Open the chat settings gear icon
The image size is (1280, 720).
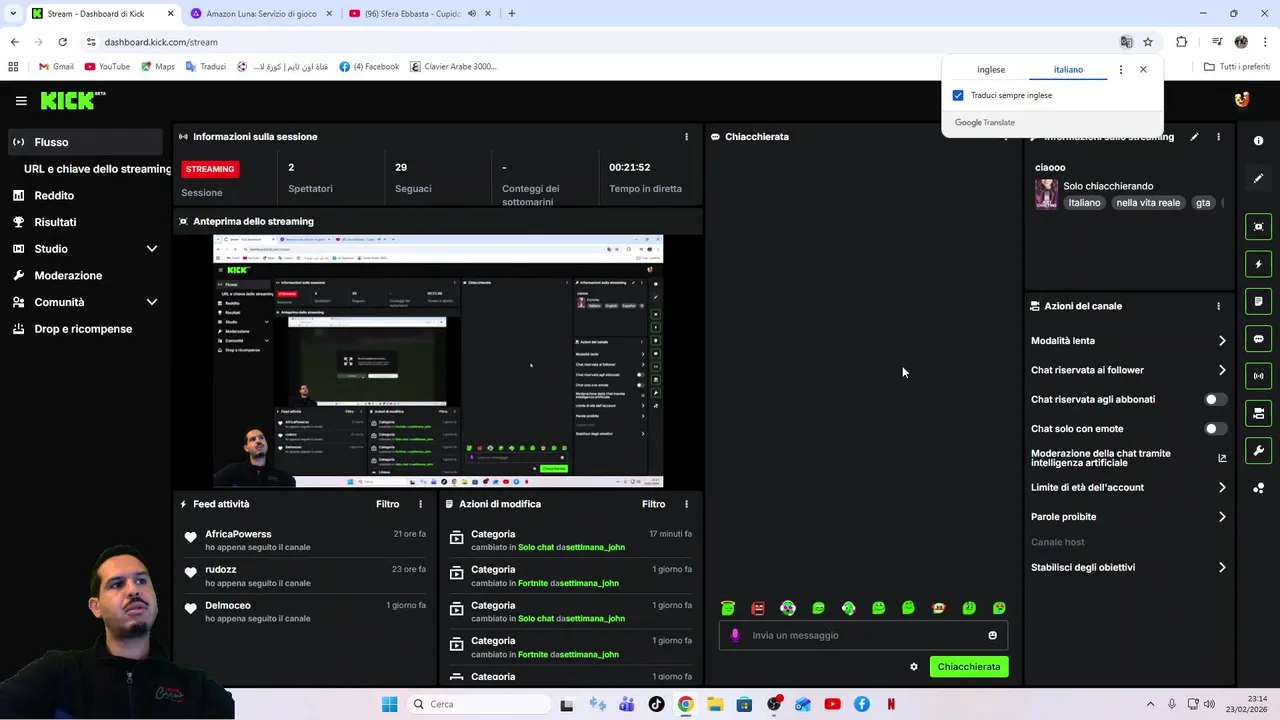coord(913,667)
